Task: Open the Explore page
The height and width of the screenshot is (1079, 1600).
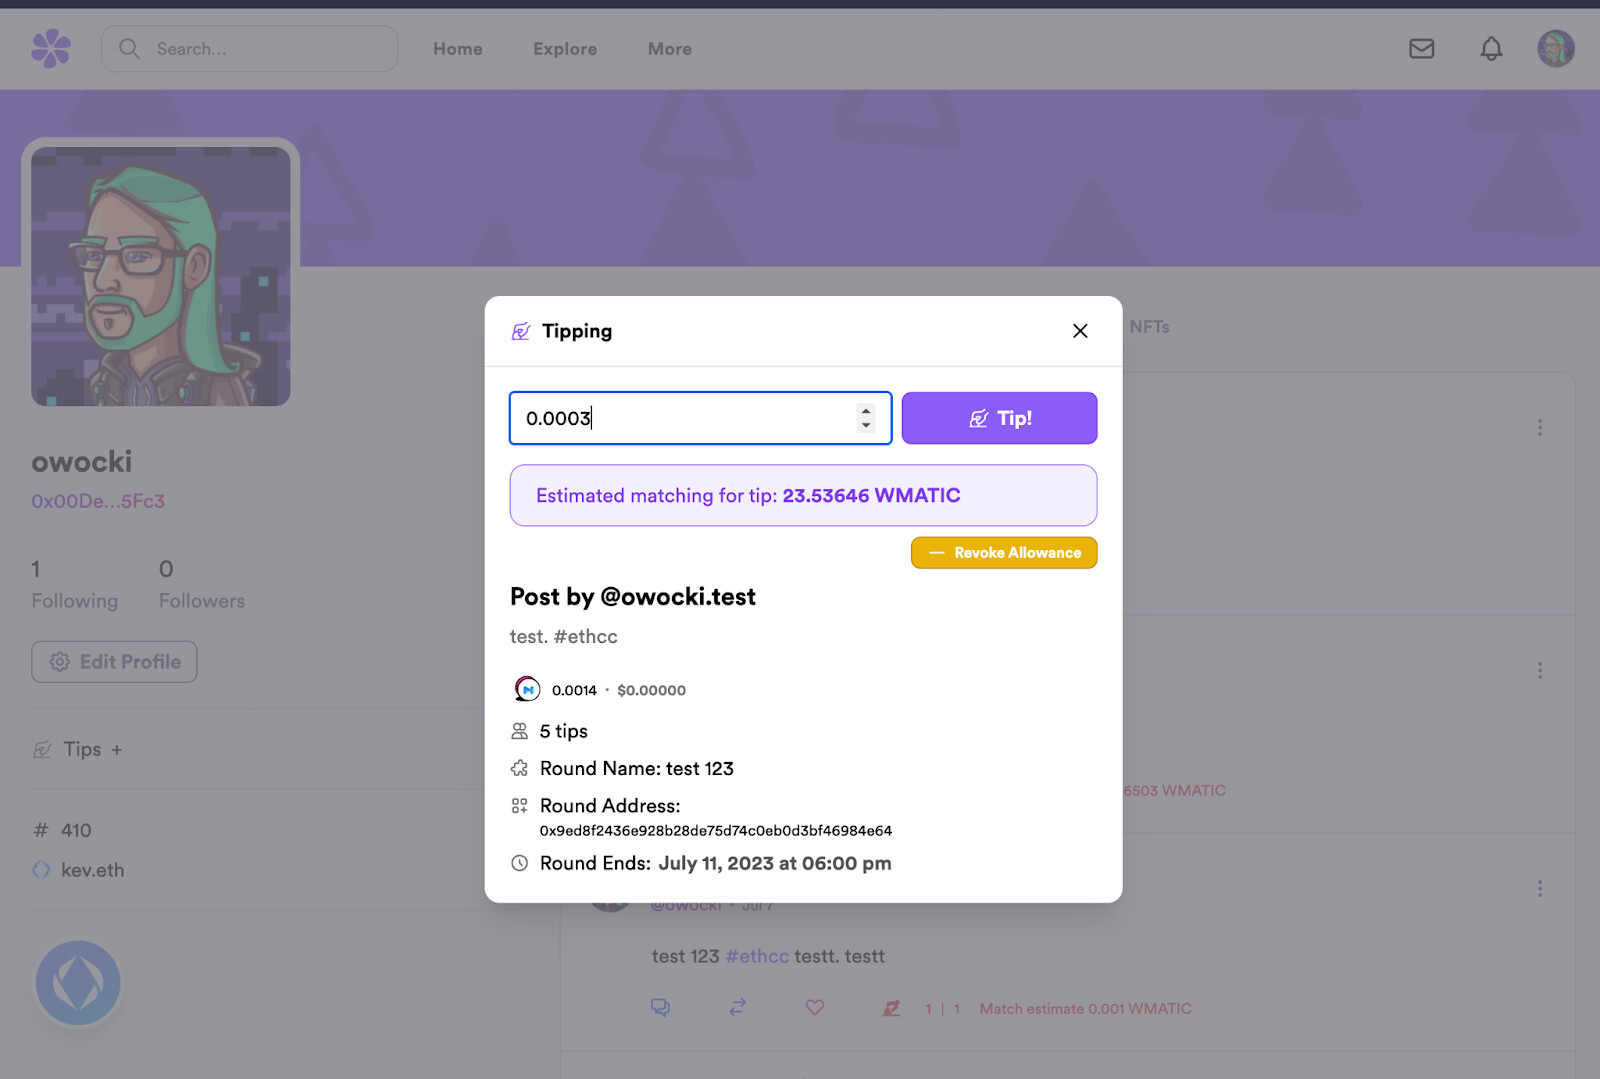Action: (x=565, y=49)
